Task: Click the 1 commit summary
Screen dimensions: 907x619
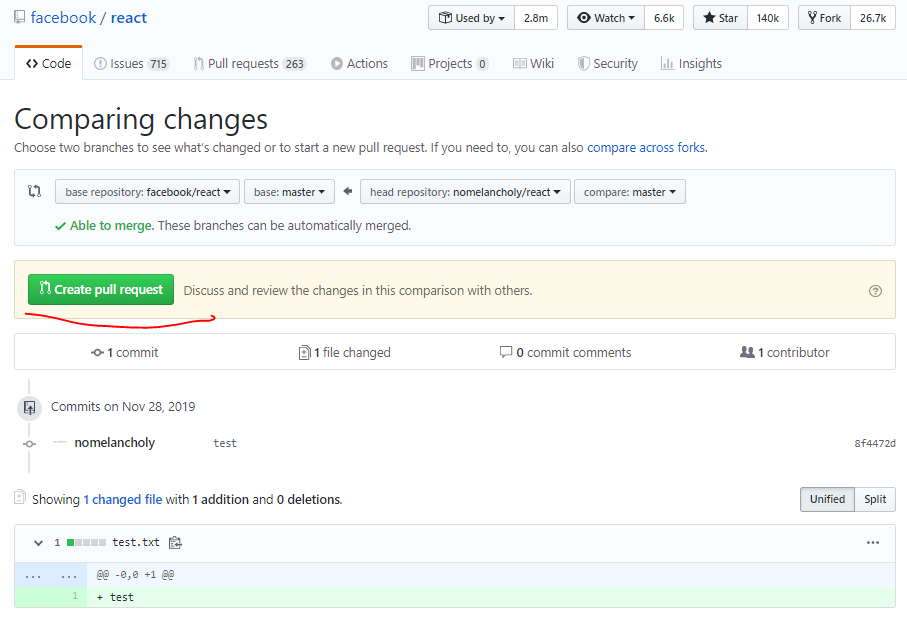Action: [x=124, y=352]
